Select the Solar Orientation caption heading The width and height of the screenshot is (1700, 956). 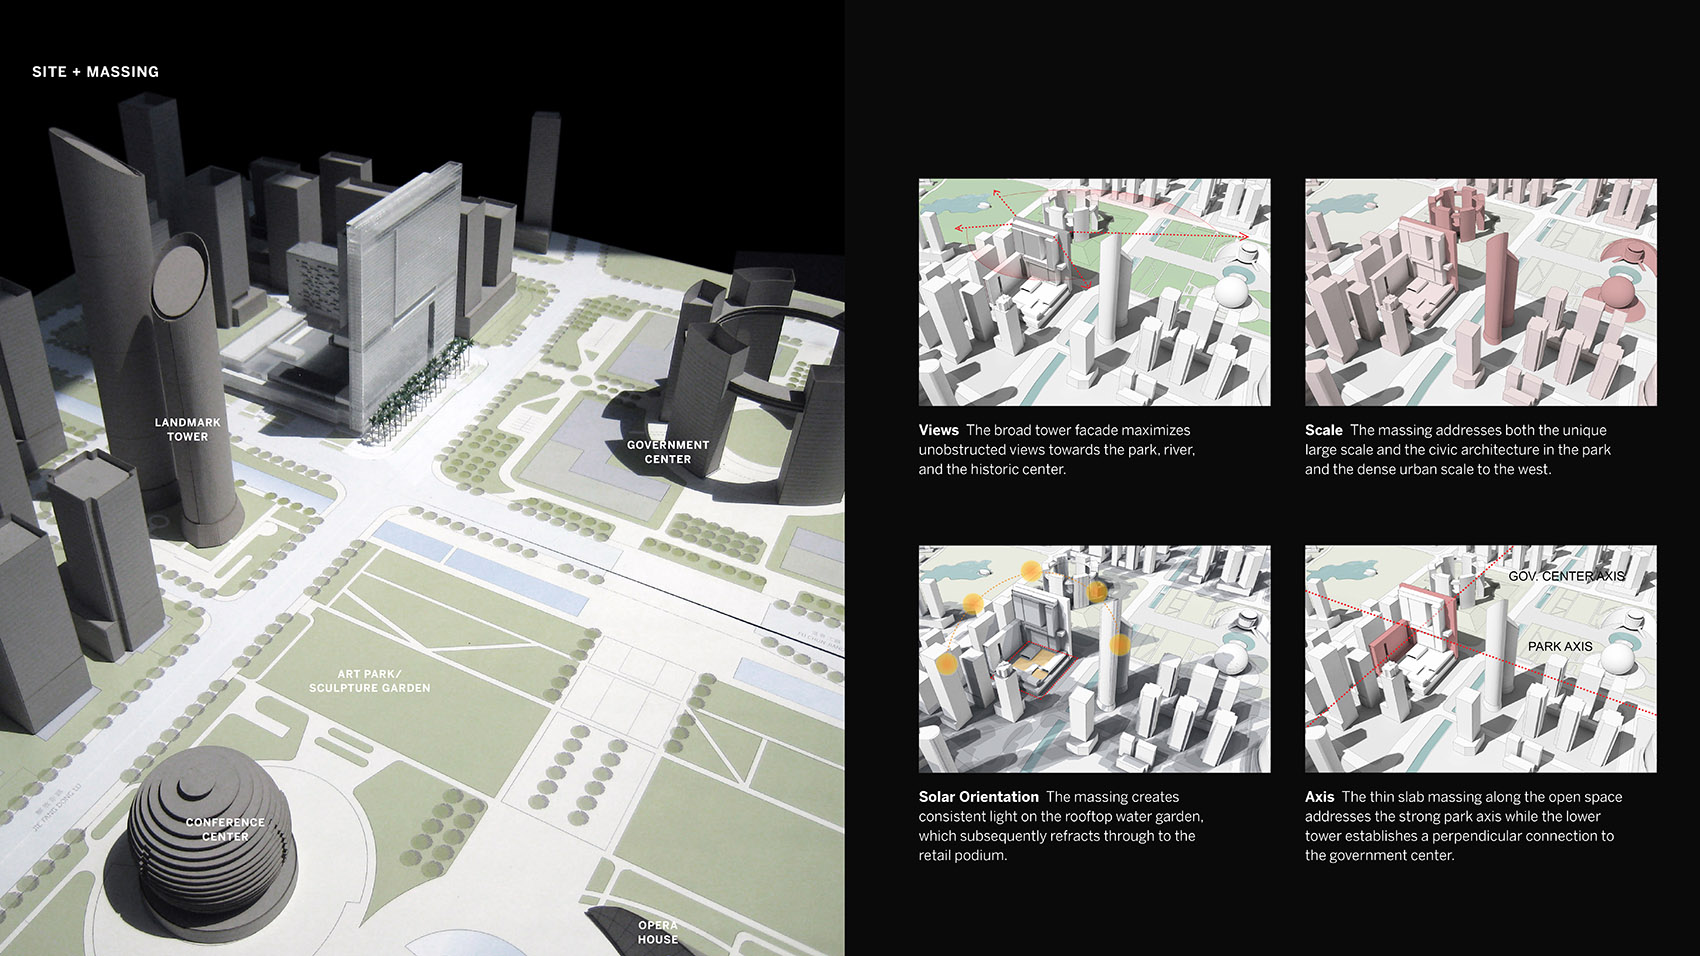(x=978, y=797)
